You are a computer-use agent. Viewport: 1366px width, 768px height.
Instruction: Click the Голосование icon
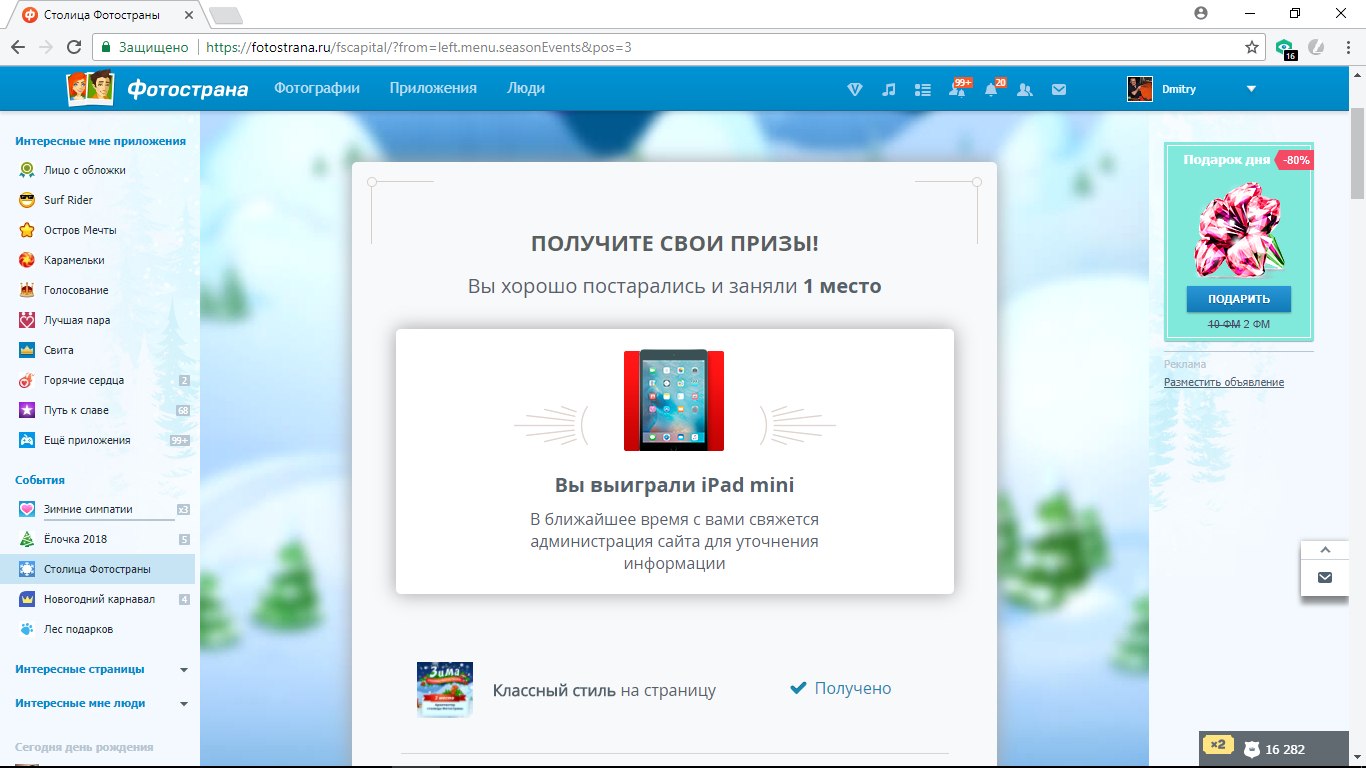click(x=27, y=290)
